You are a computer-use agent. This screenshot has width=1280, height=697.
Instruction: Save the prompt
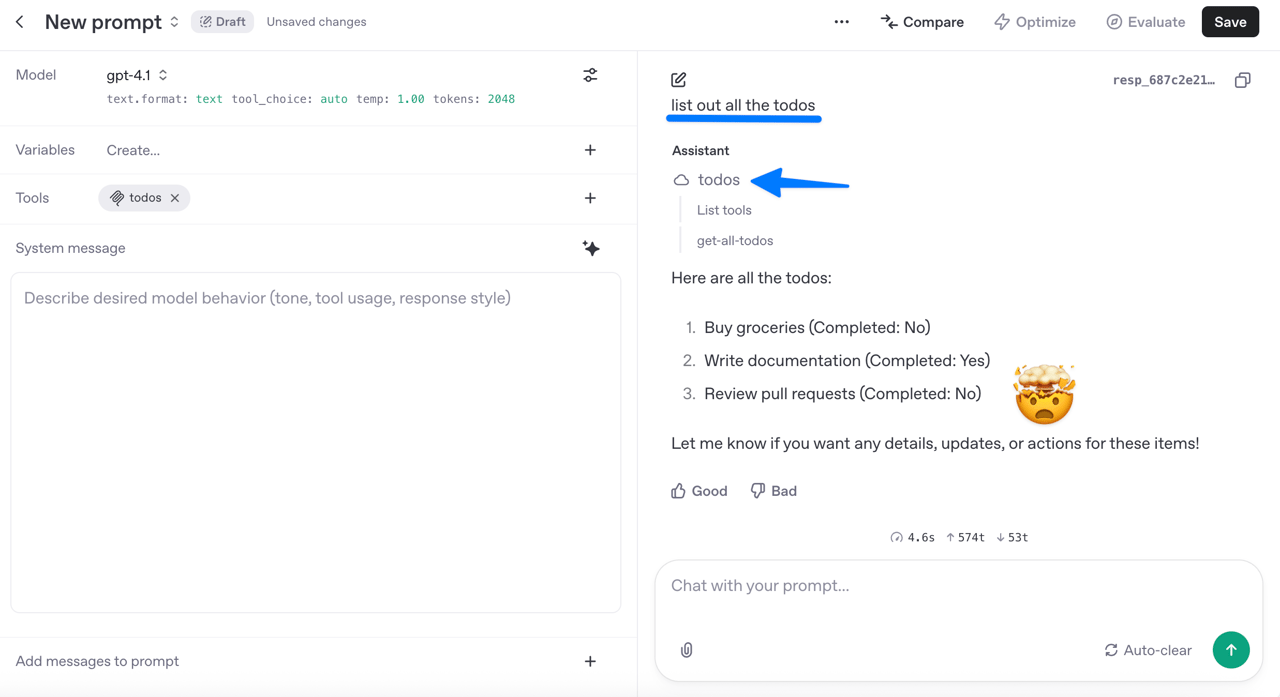pos(1230,22)
